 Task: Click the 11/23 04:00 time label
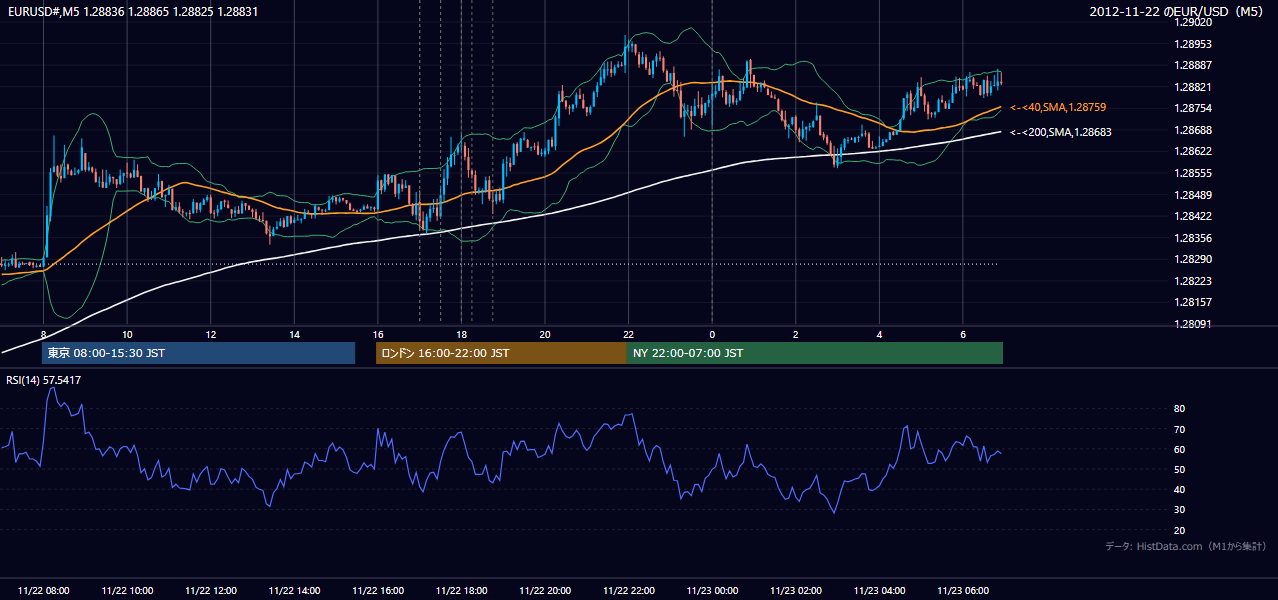click(x=879, y=591)
